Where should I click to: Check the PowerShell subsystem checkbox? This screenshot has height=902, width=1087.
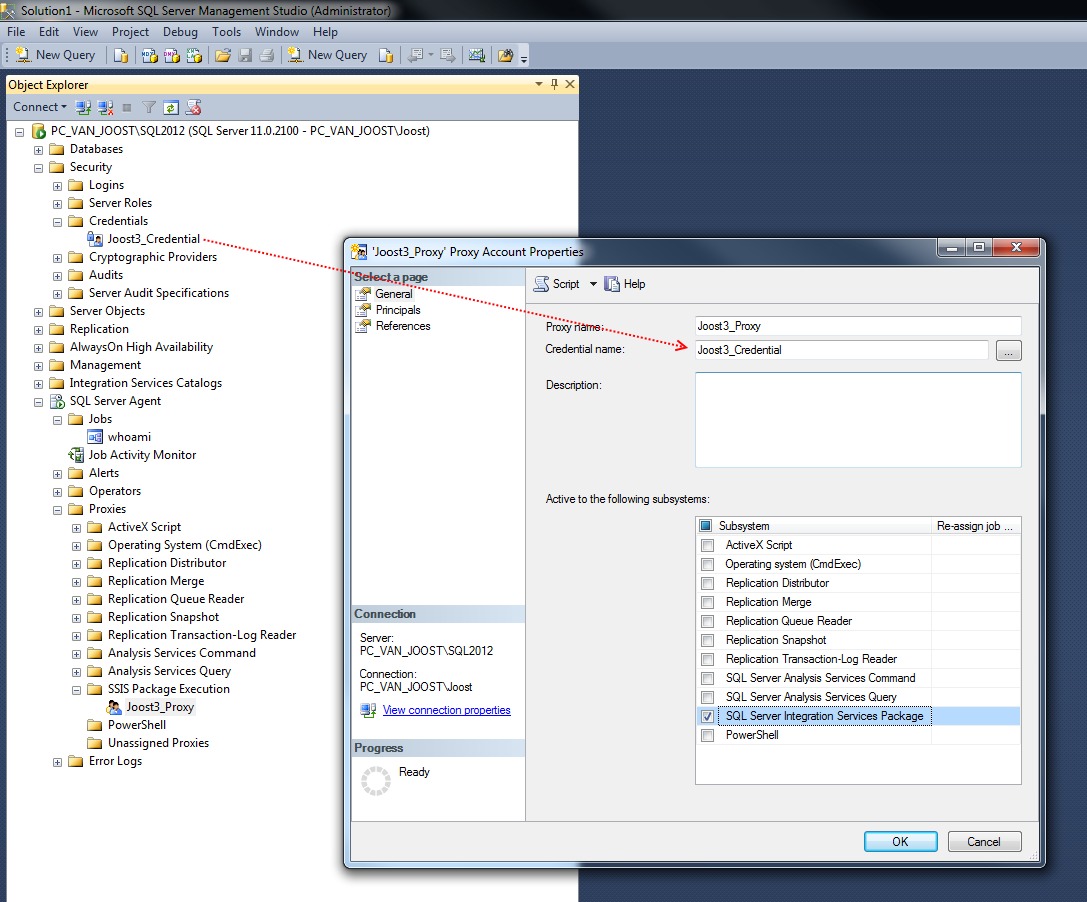coord(708,735)
